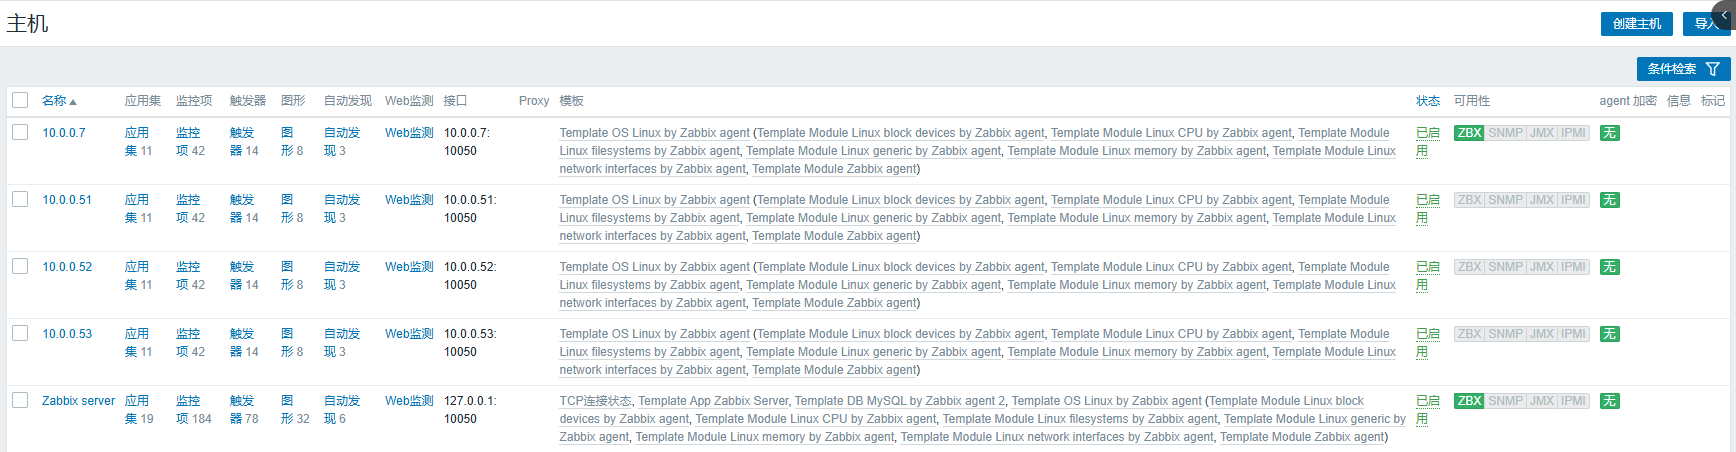Click the green ZBX badge for Zabbix server

coord(1469,401)
